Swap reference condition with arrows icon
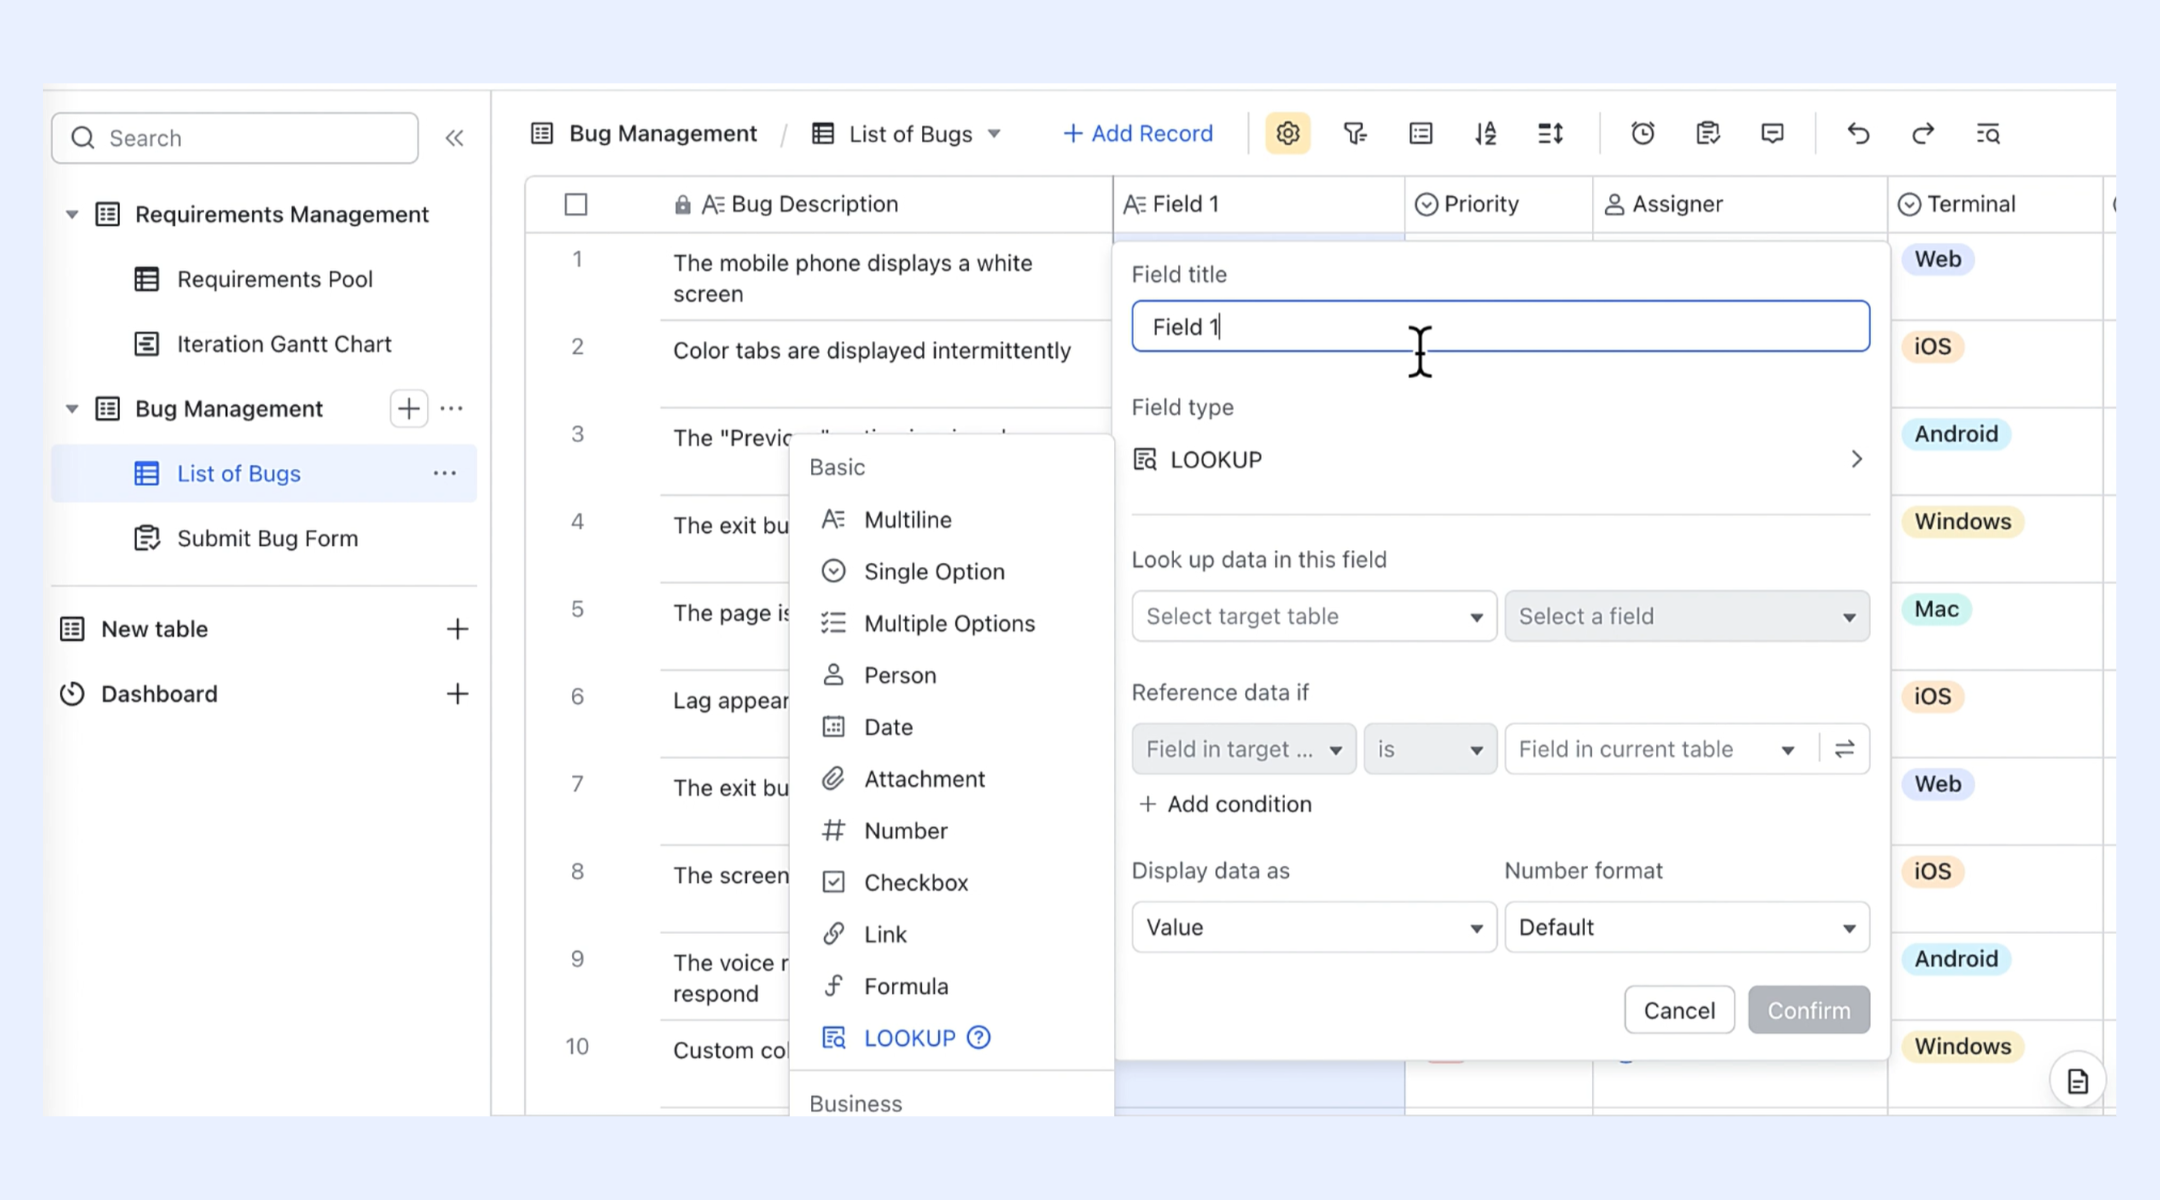 (x=1845, y=749)
